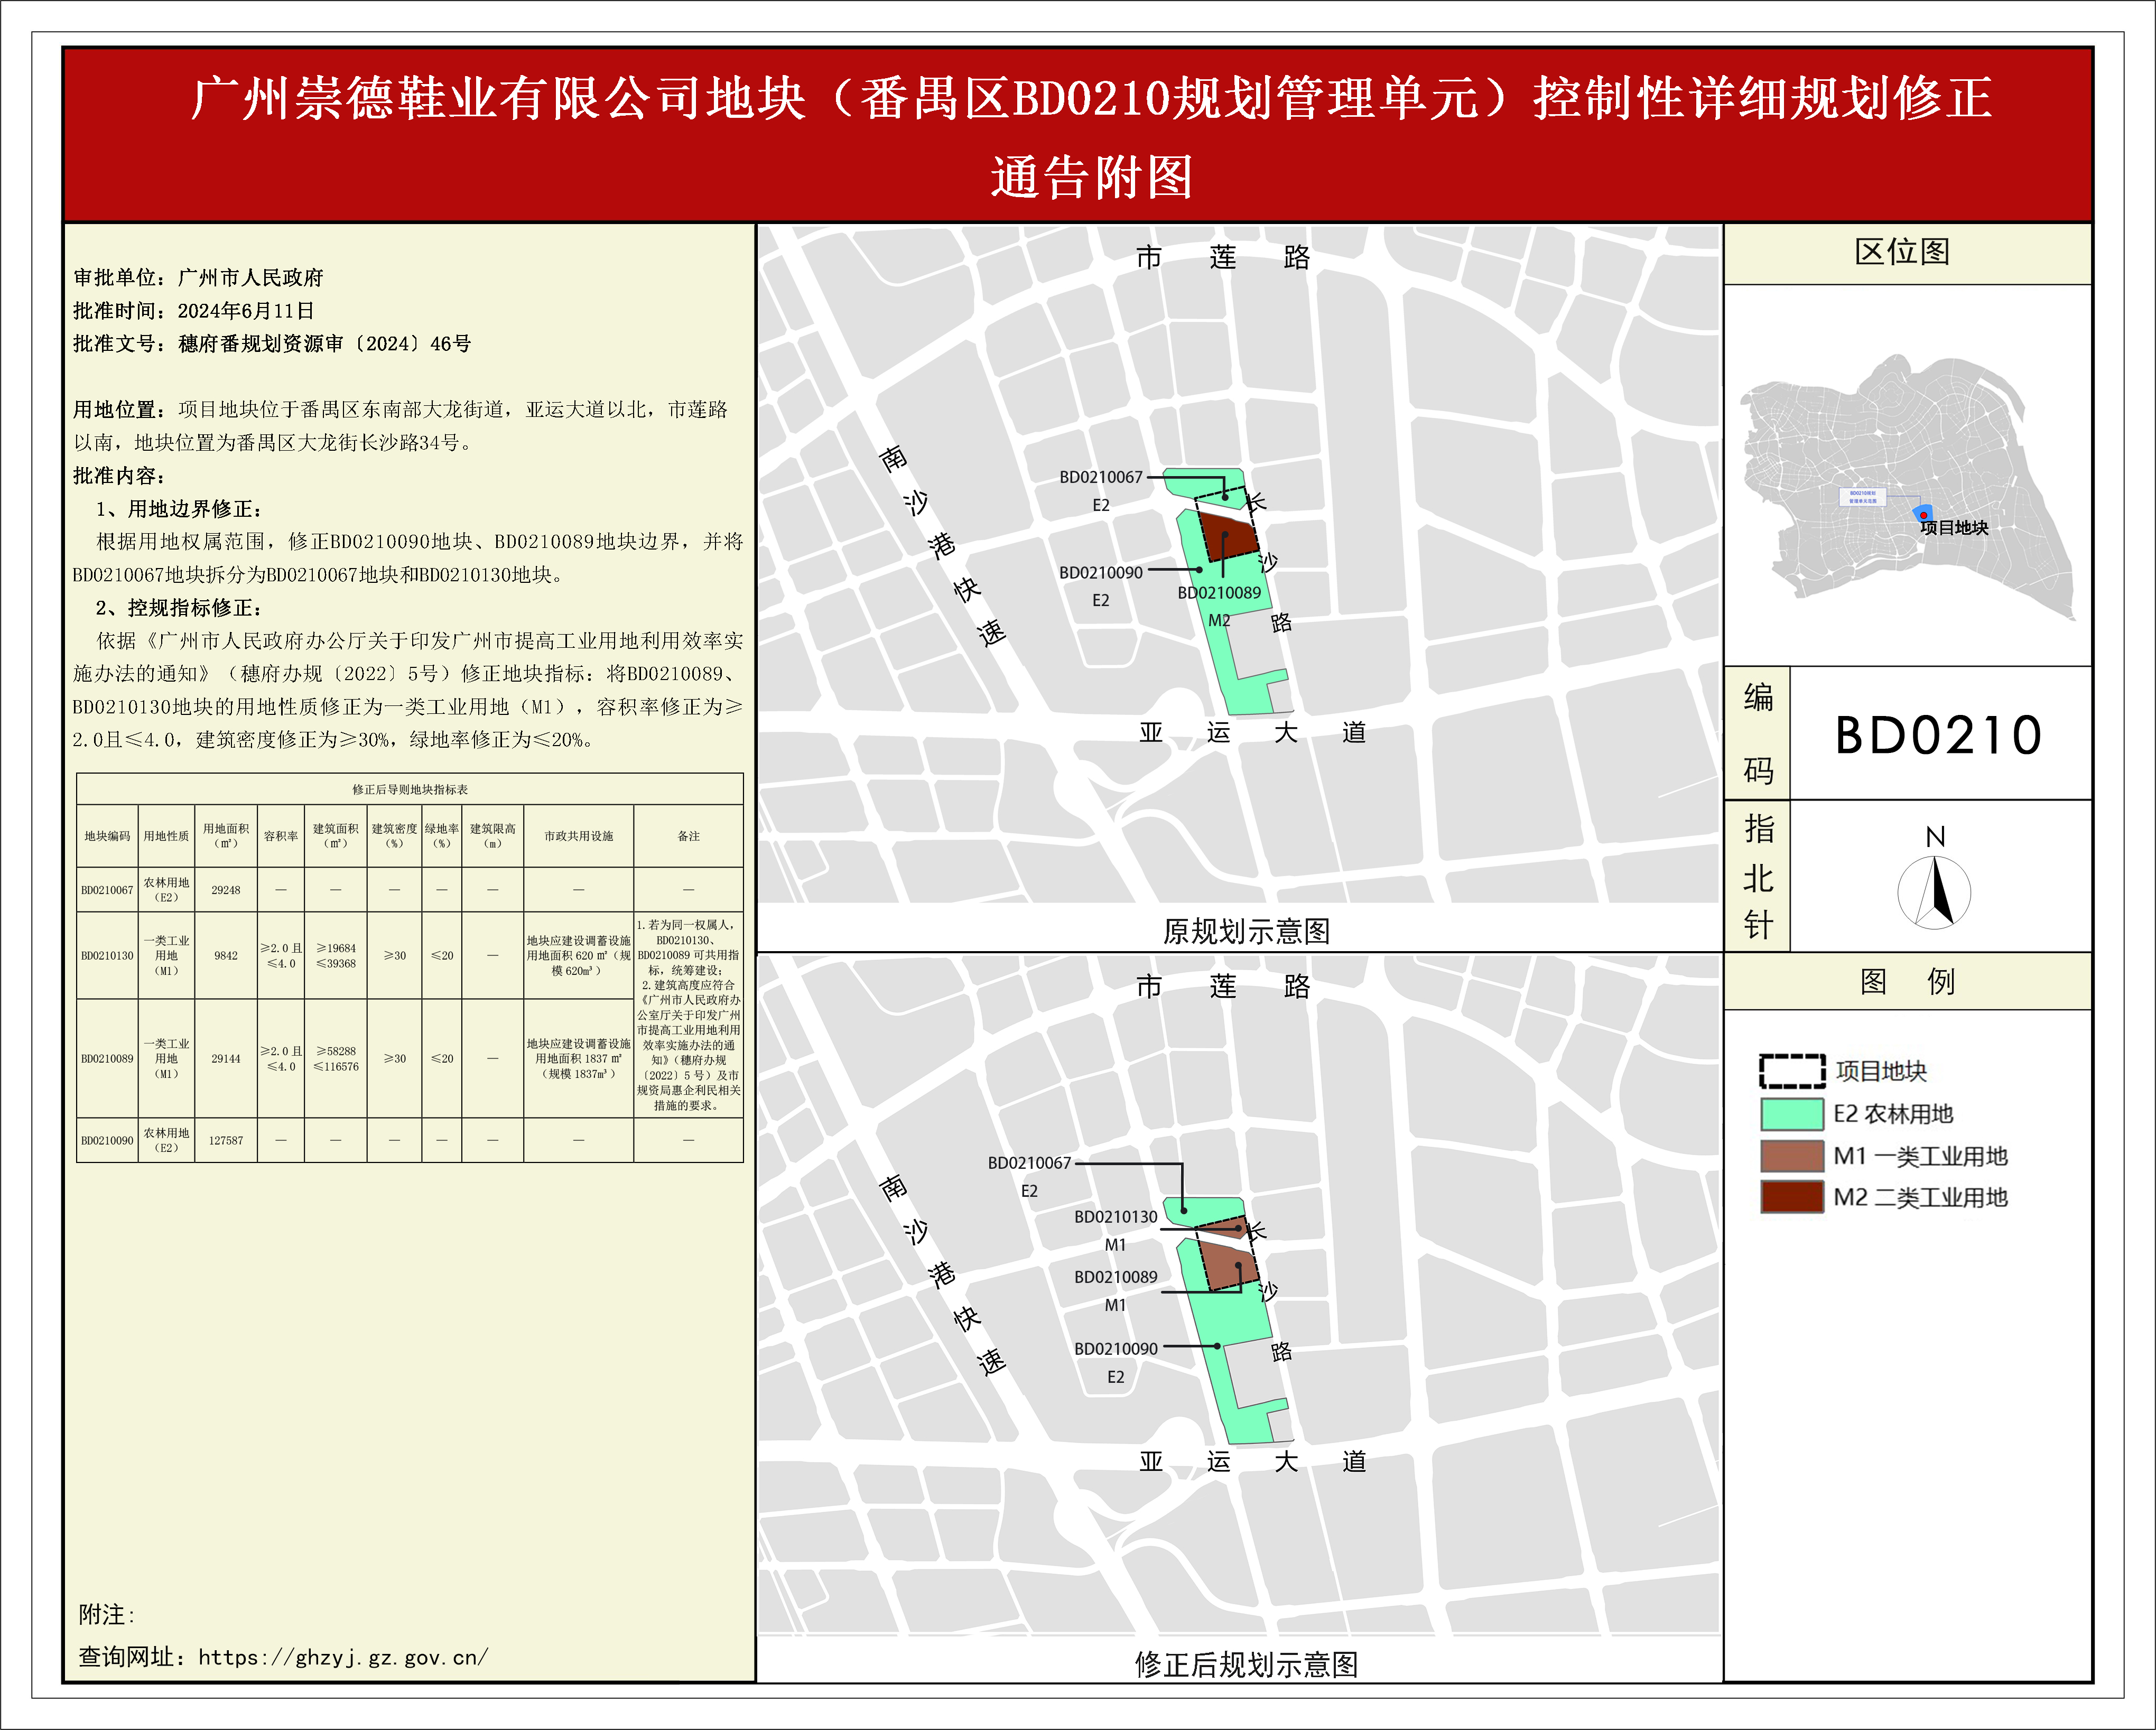Click the north arrow compass icon
The width and height of the screenshot is (2156, 1730).
(x=1934, y=893)
